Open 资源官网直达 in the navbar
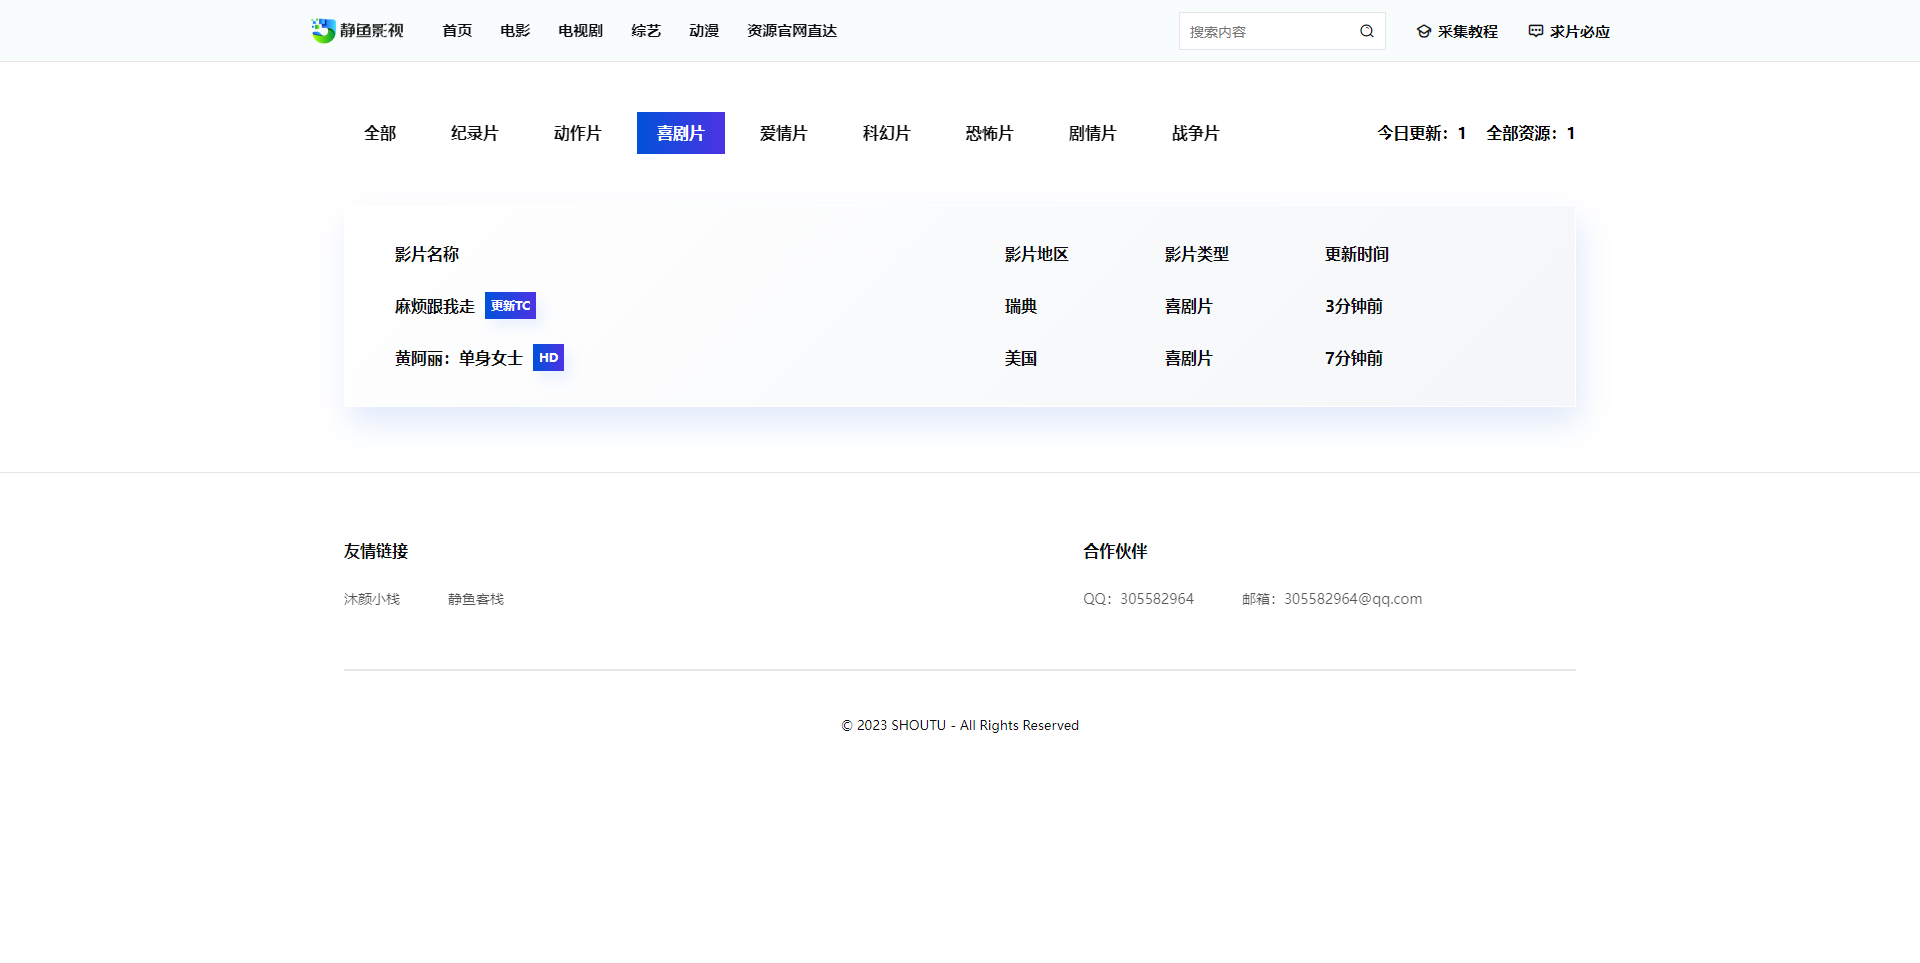The image size is (1920, 963). click(x=791, y=31)
